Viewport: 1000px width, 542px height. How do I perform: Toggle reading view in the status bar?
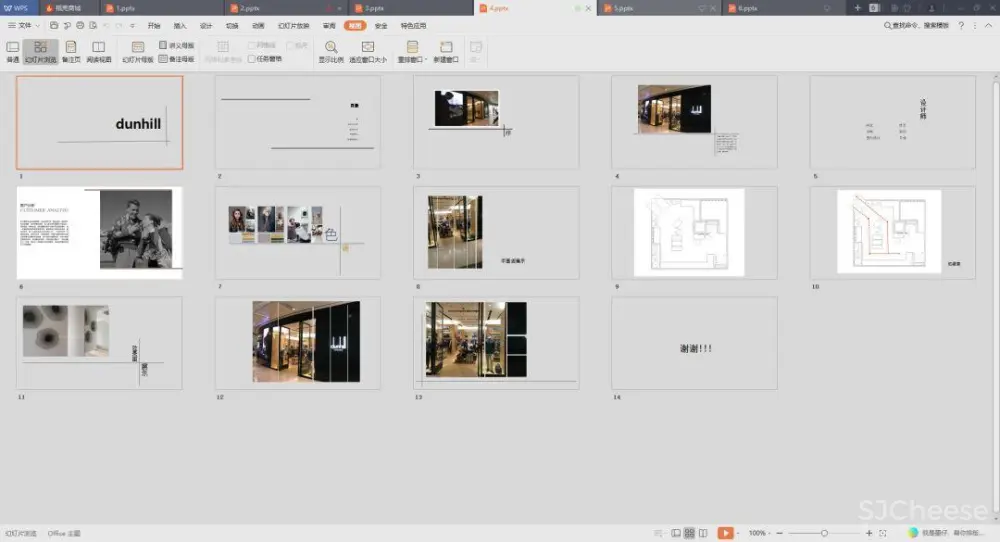coord(703,533)
